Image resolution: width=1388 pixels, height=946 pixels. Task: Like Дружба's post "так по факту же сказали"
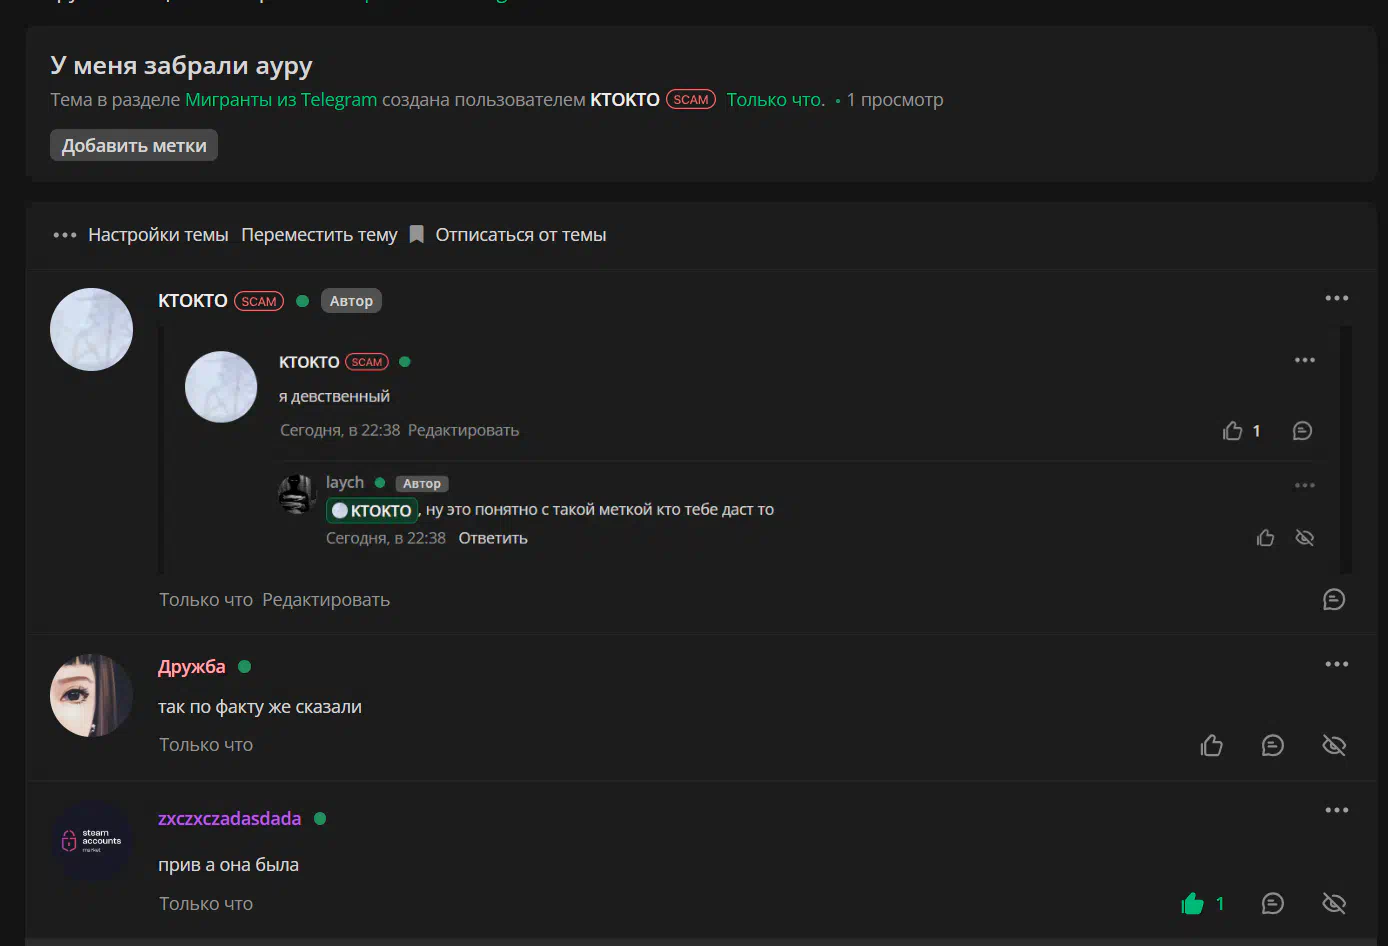(x=1211, y=746)
